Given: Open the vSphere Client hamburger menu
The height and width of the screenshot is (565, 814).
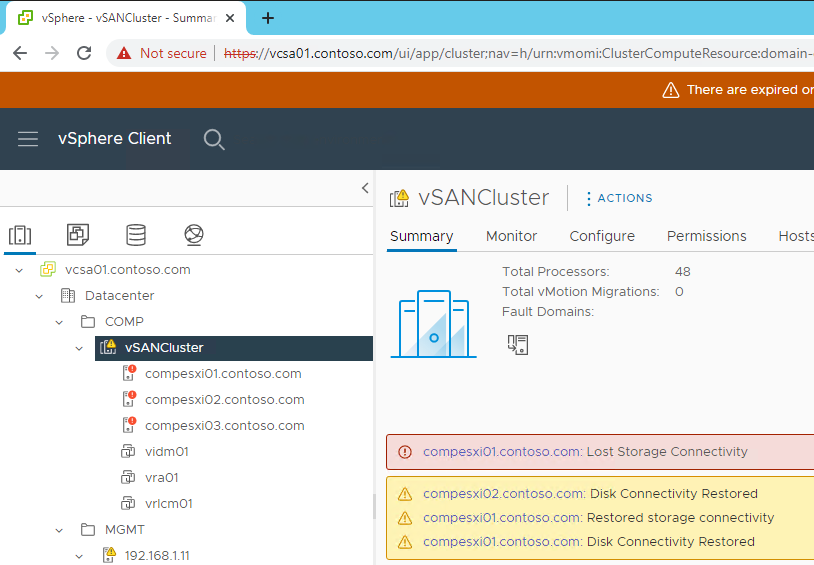Looking at the screenshot, I should coord(28,139).
